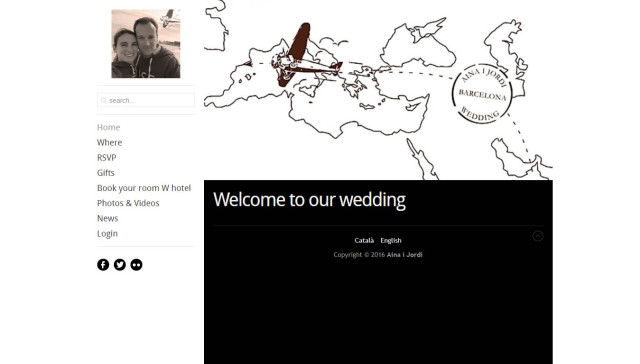Viewport: 640px width, 364px height.
Task: Open the Login link
Action: click(107, 233)
